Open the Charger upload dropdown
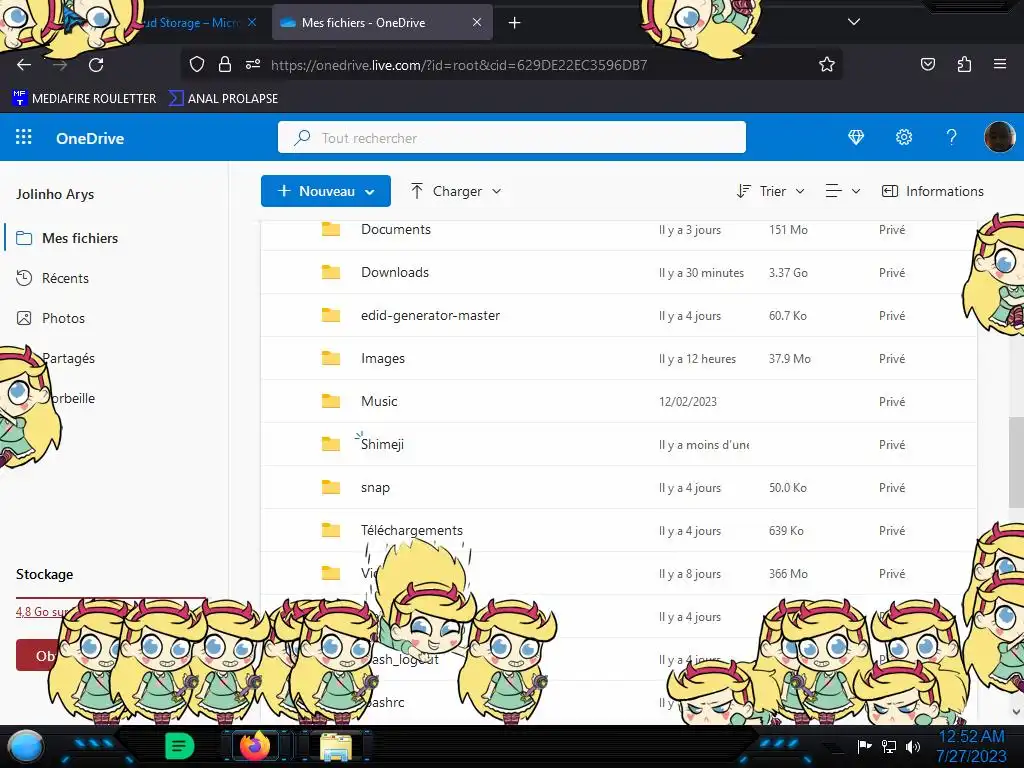This screenshot has width=1024, height=768. tap(456, 191)
